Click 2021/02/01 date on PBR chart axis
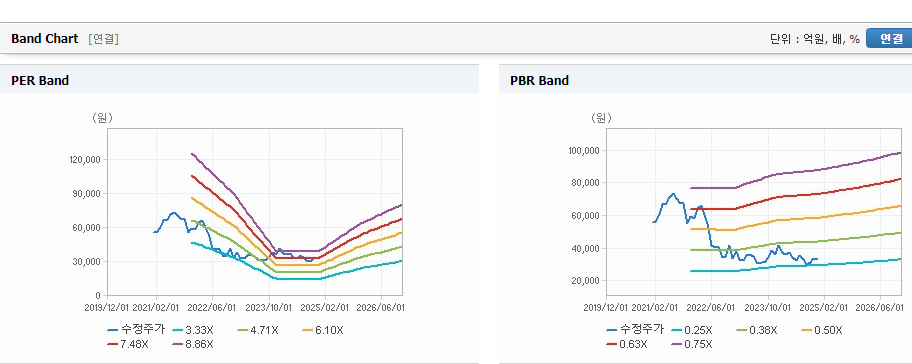Viewport: 912px width, 364px height. click(x=655, y=307)
